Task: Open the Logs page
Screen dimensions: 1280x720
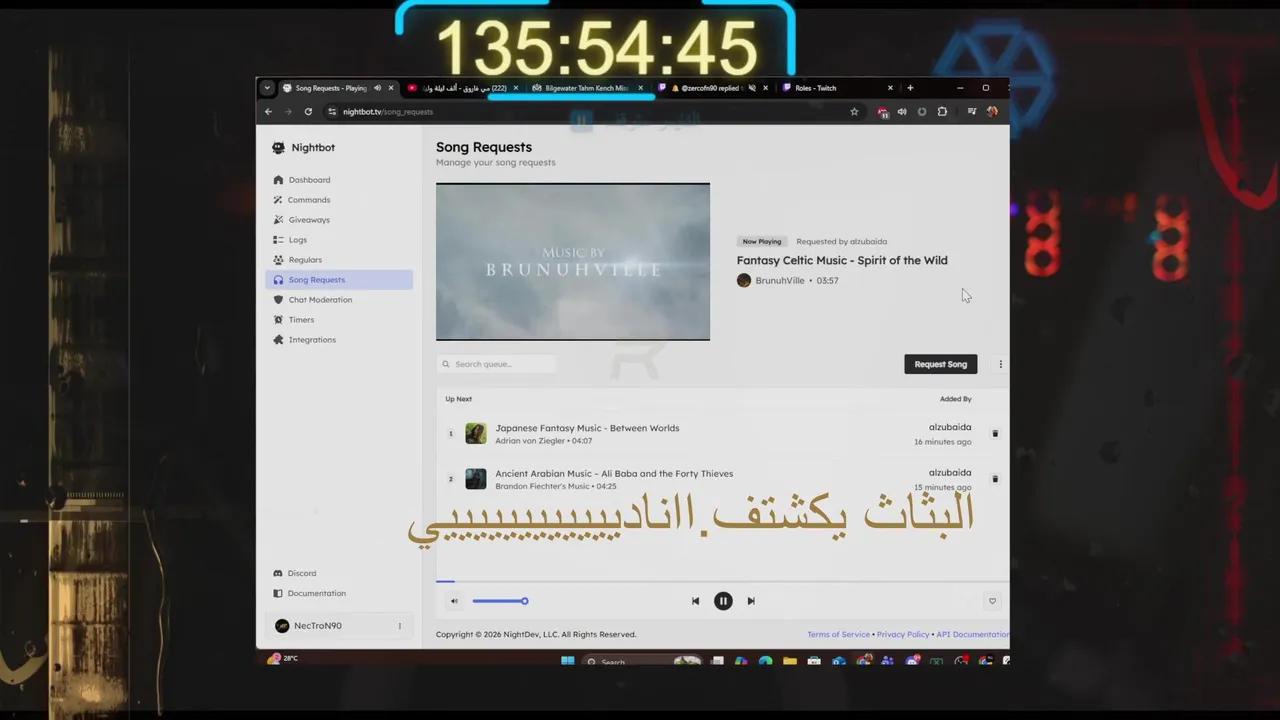Action: tap(339, 240)
